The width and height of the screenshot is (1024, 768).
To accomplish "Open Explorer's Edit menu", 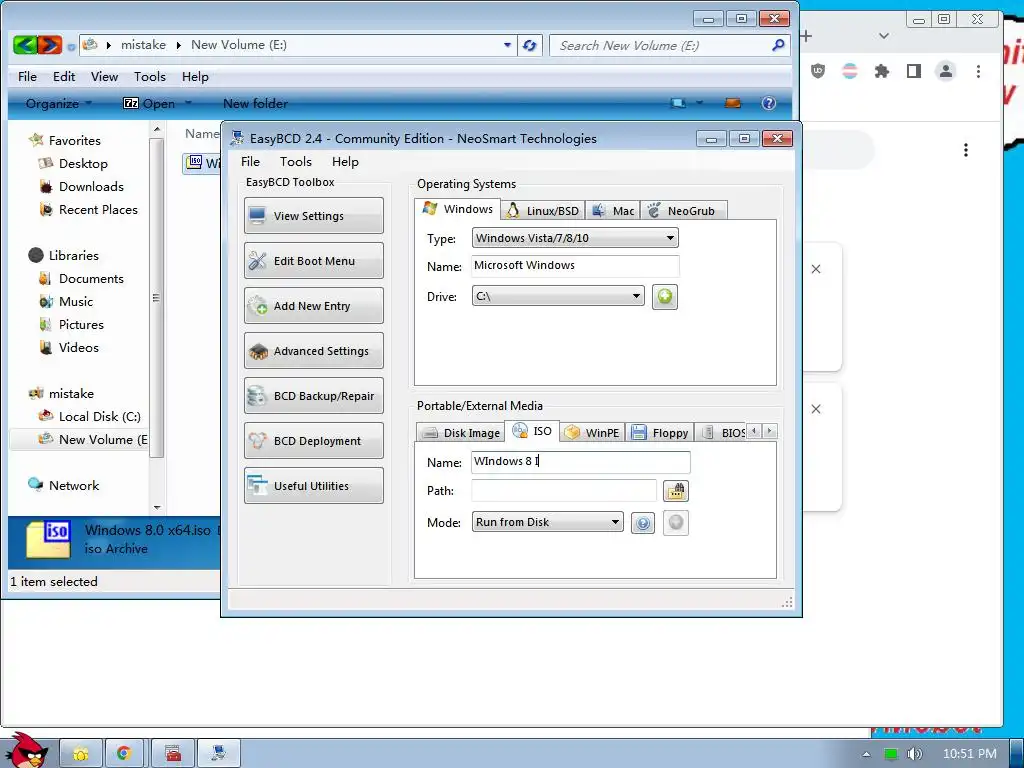I will (x=63, y=76).
